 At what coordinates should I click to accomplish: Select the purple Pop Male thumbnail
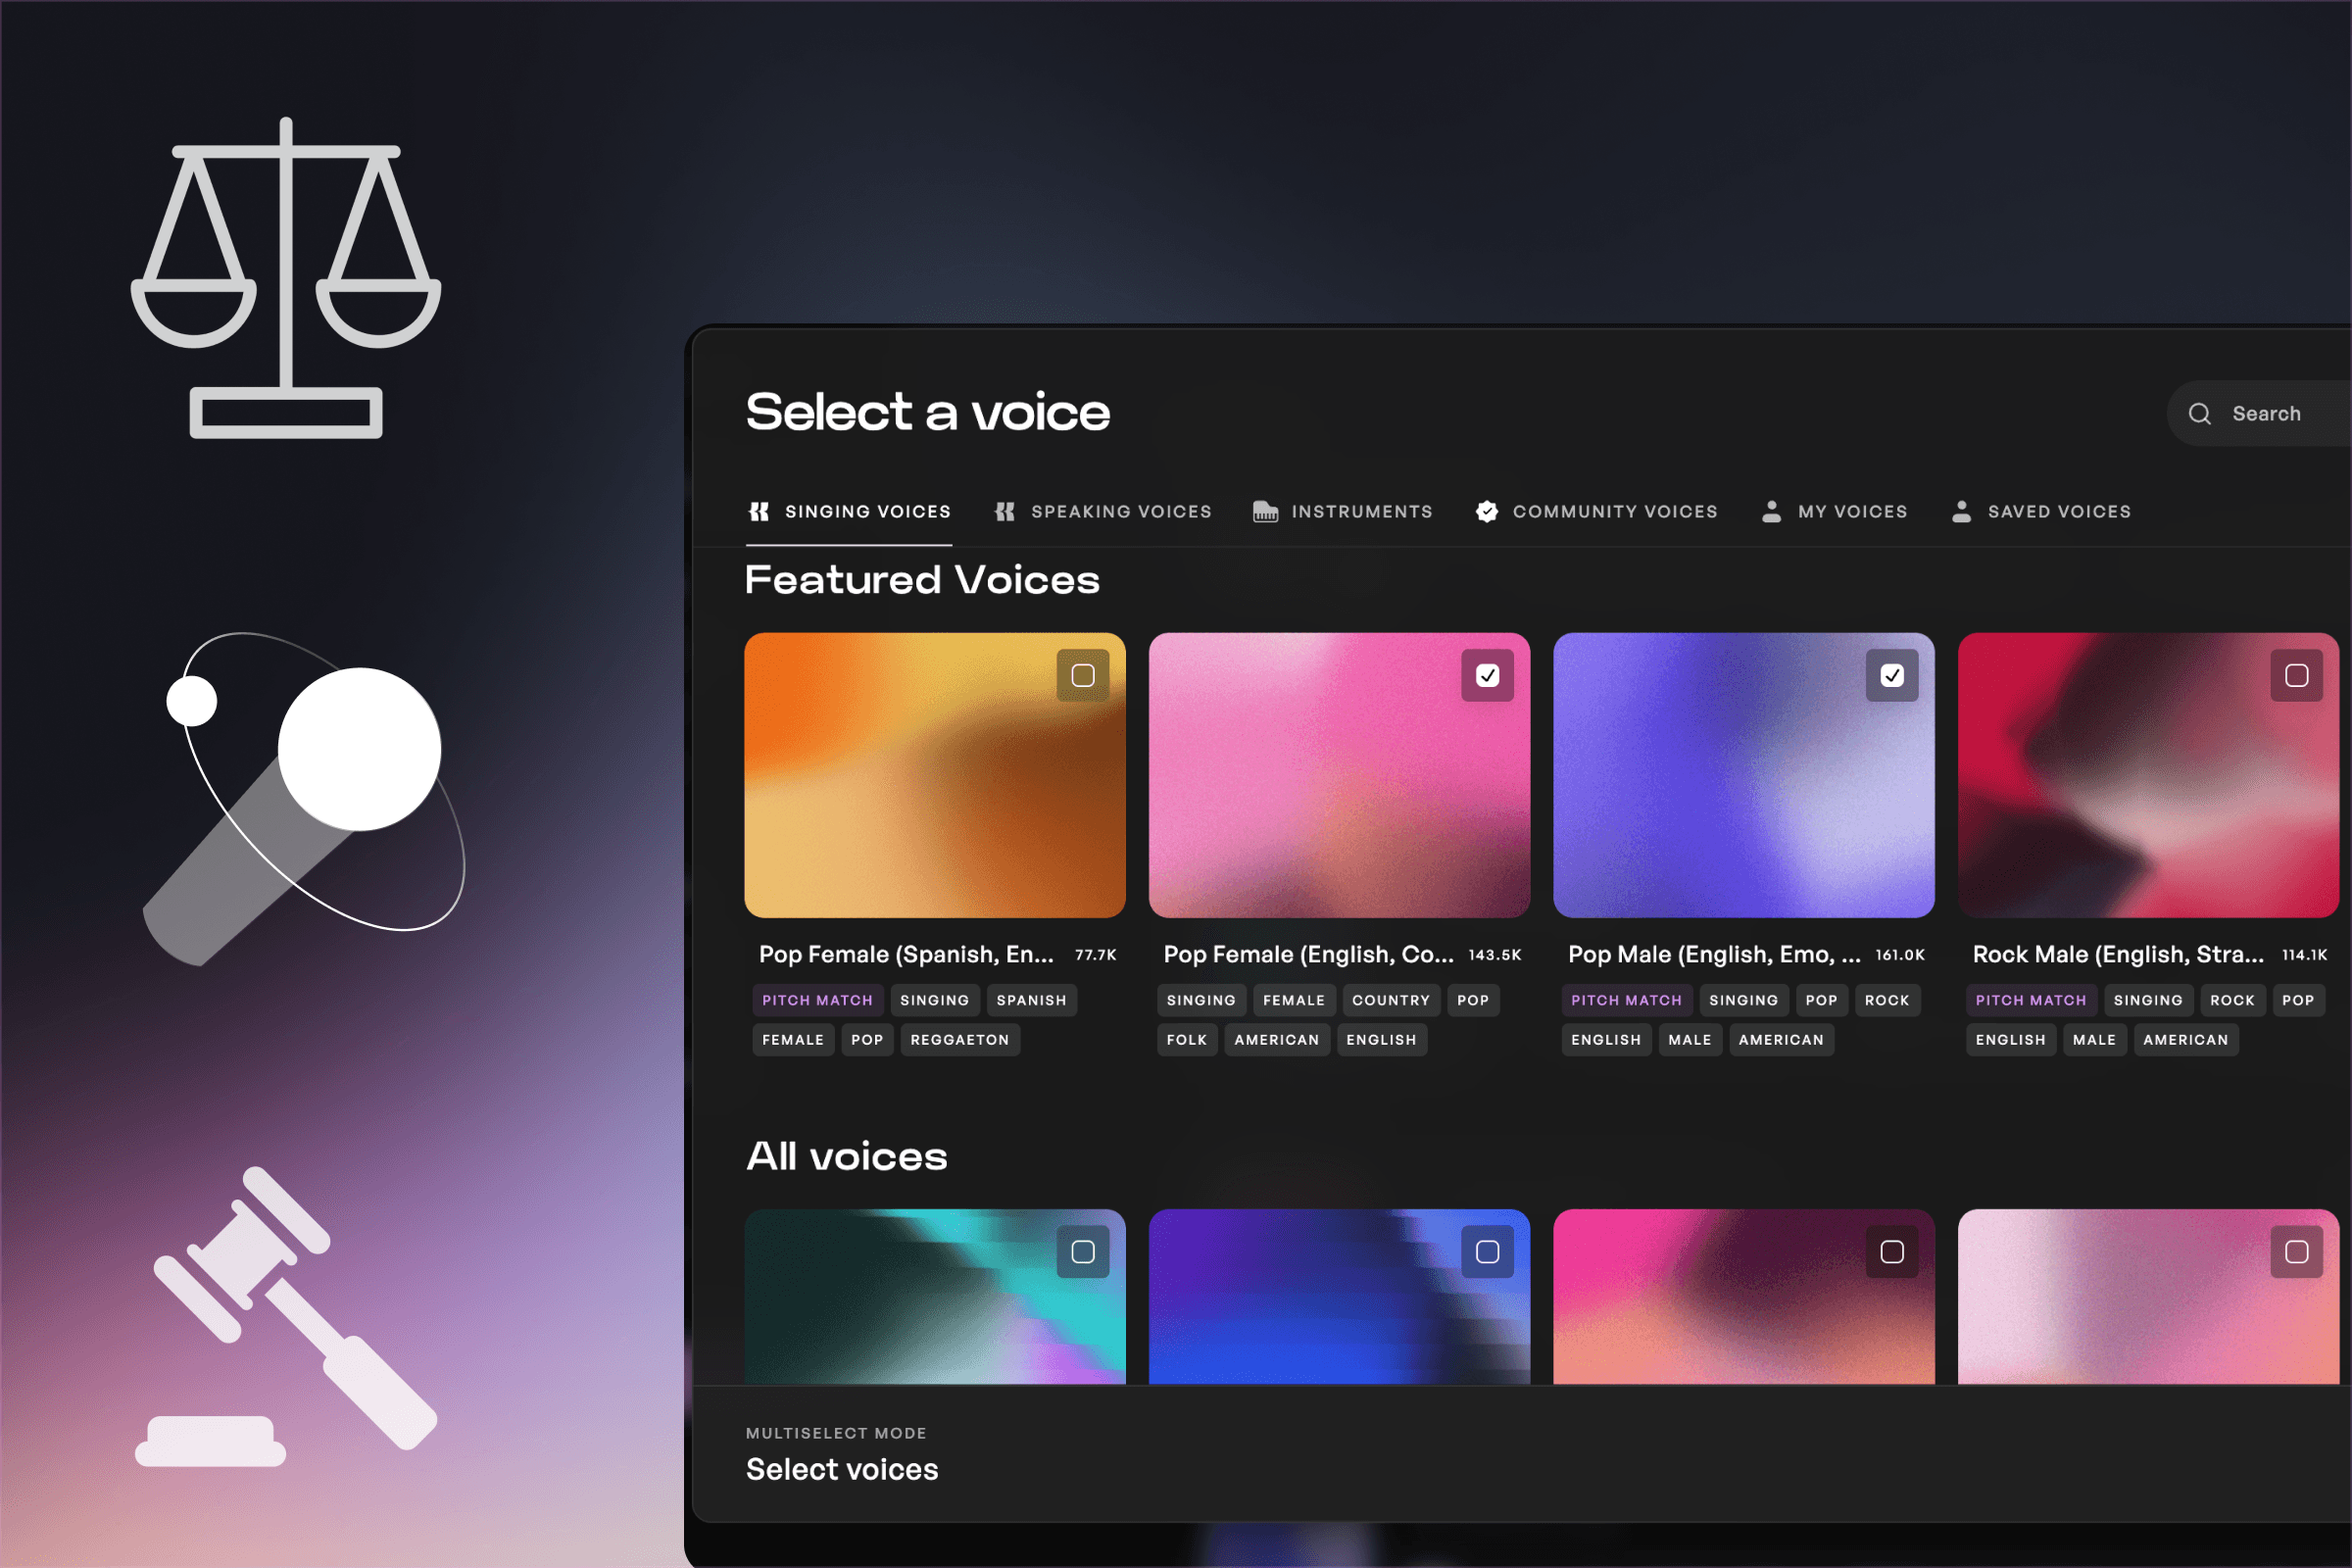click(1744, 776)
